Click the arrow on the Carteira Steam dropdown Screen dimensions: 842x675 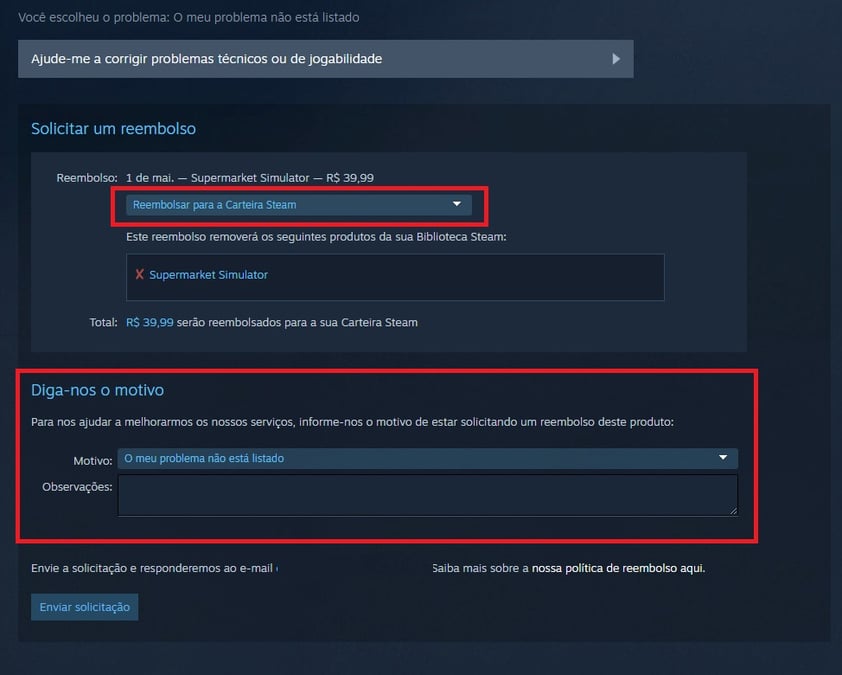[x=456, y=204]
